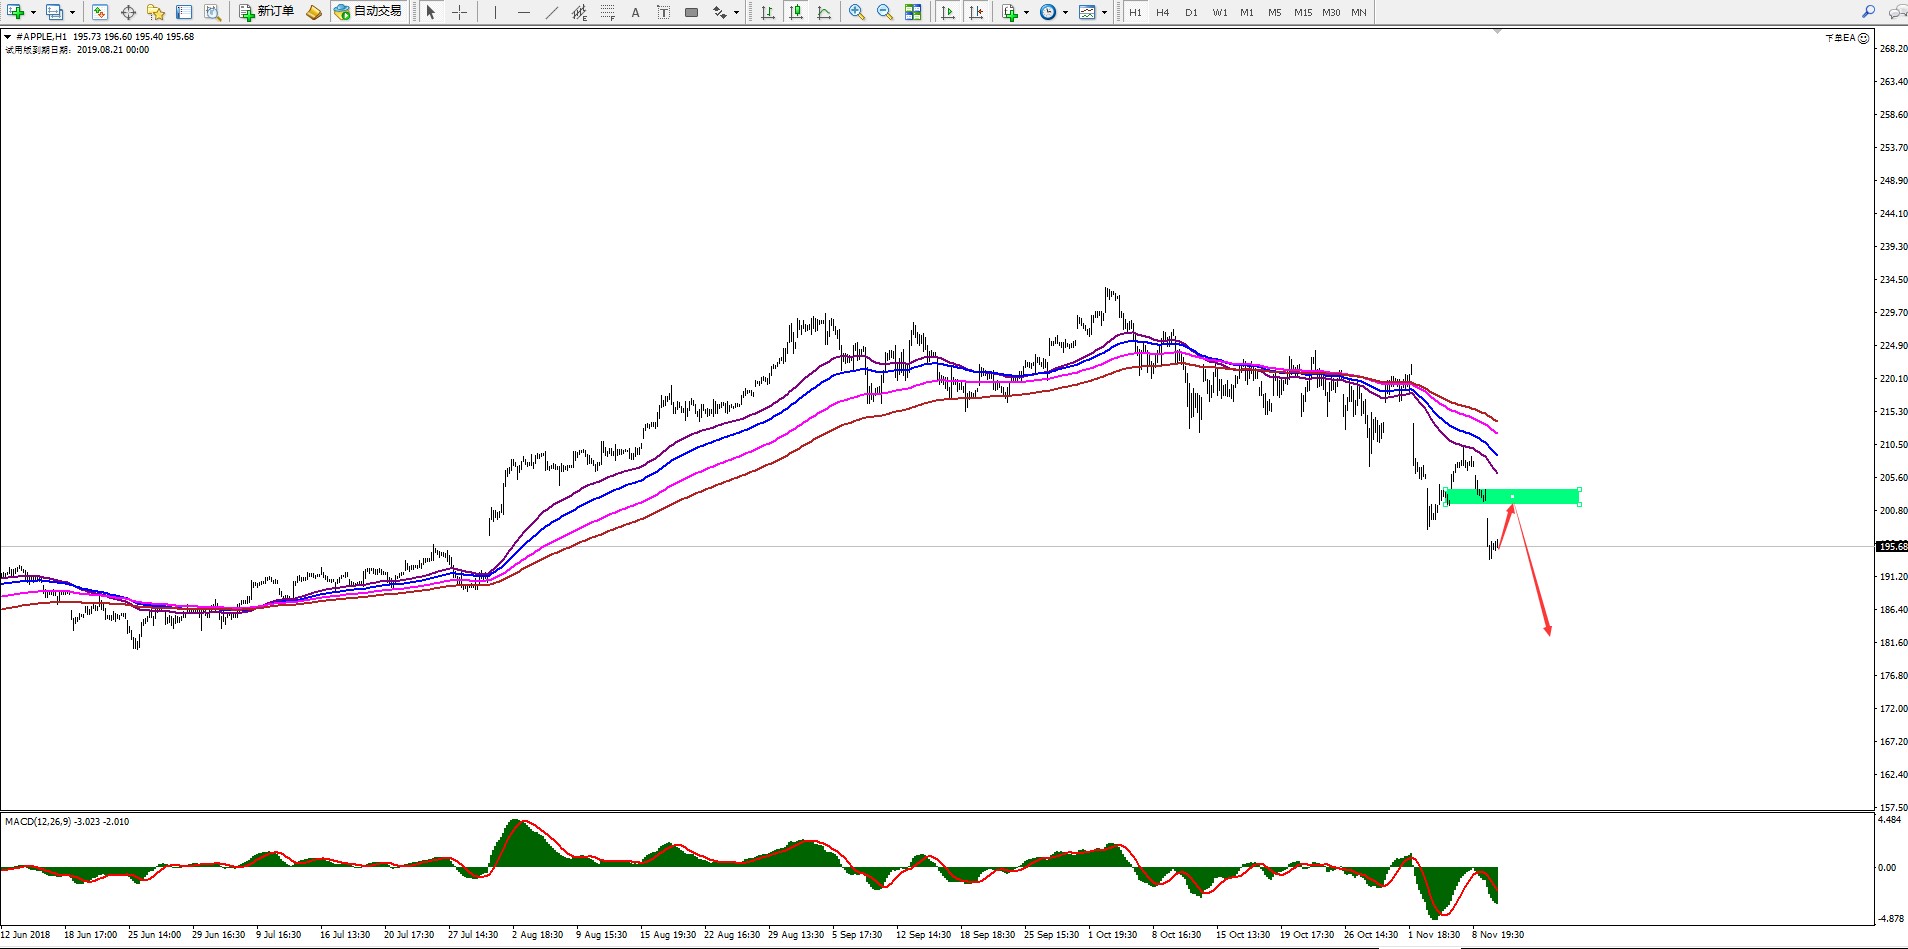The width and height of the screenshot is (1908, 949).
Task: Open the Data Window crosshair-circle icon
Action: tap(128, 12)
